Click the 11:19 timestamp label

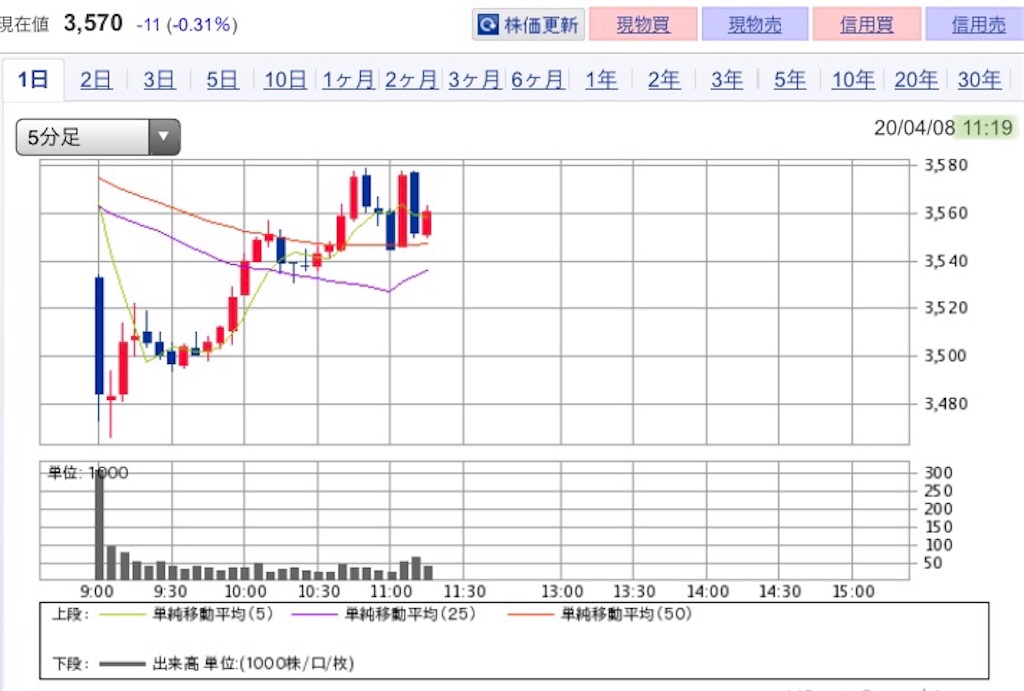pos(987,127)
